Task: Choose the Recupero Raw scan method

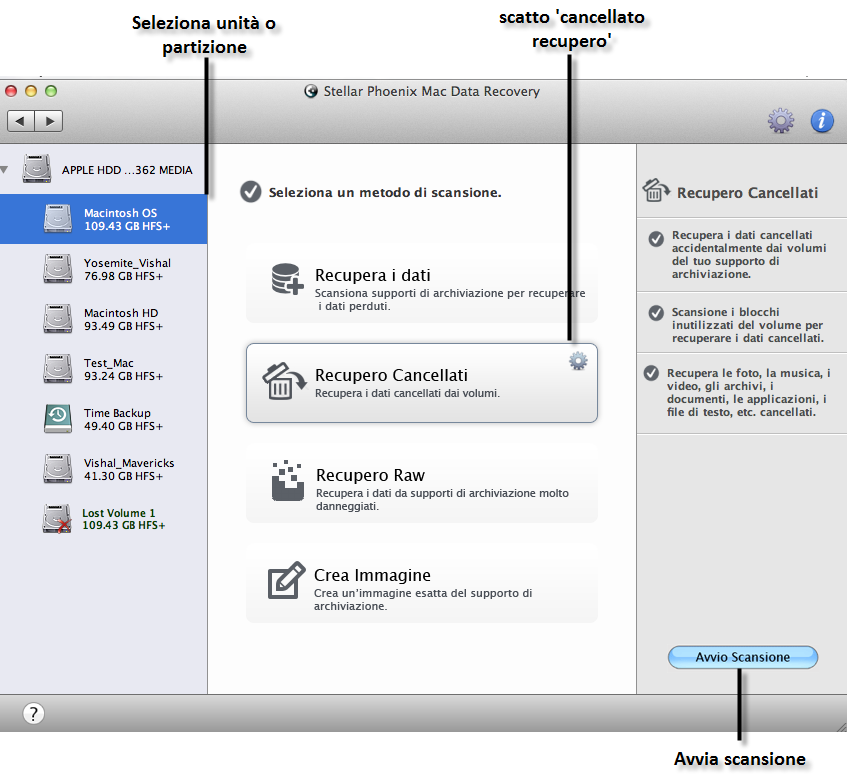Action: [x=422, y=482]
